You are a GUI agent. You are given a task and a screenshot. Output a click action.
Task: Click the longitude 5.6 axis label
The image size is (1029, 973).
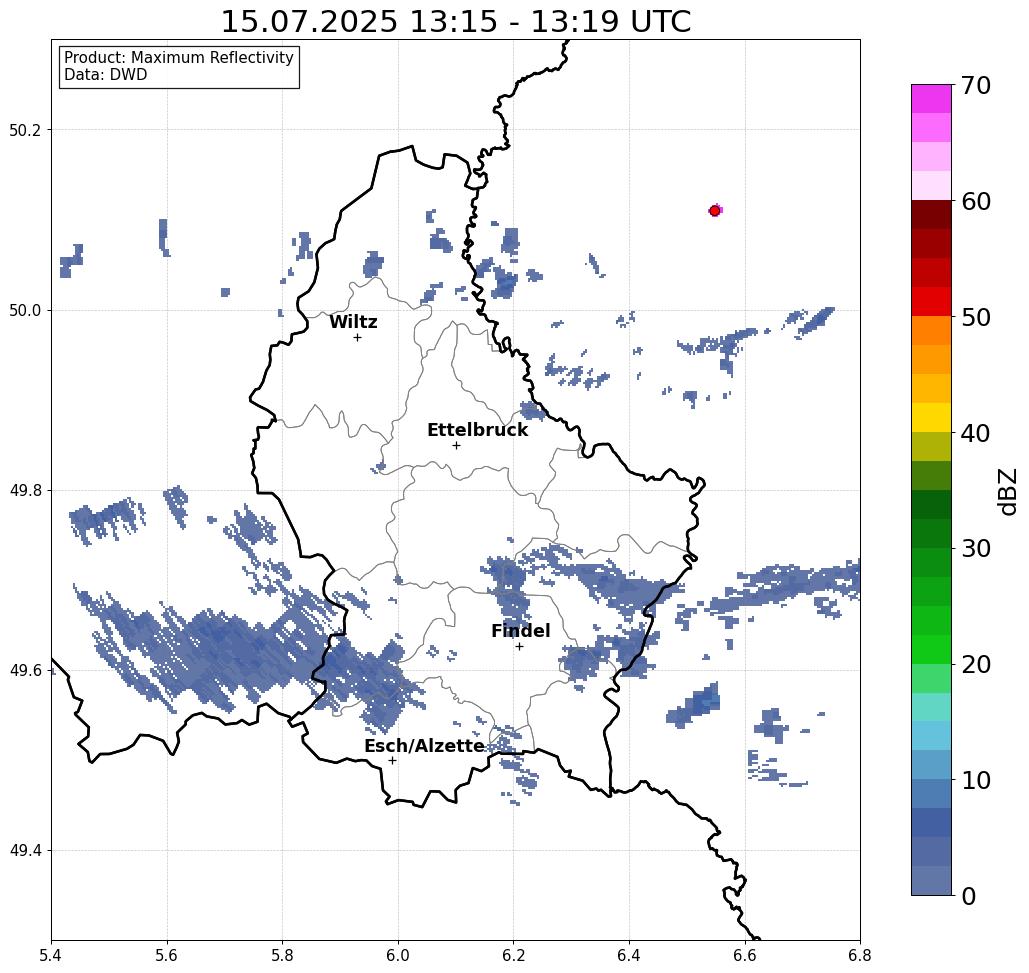point(167,956)
